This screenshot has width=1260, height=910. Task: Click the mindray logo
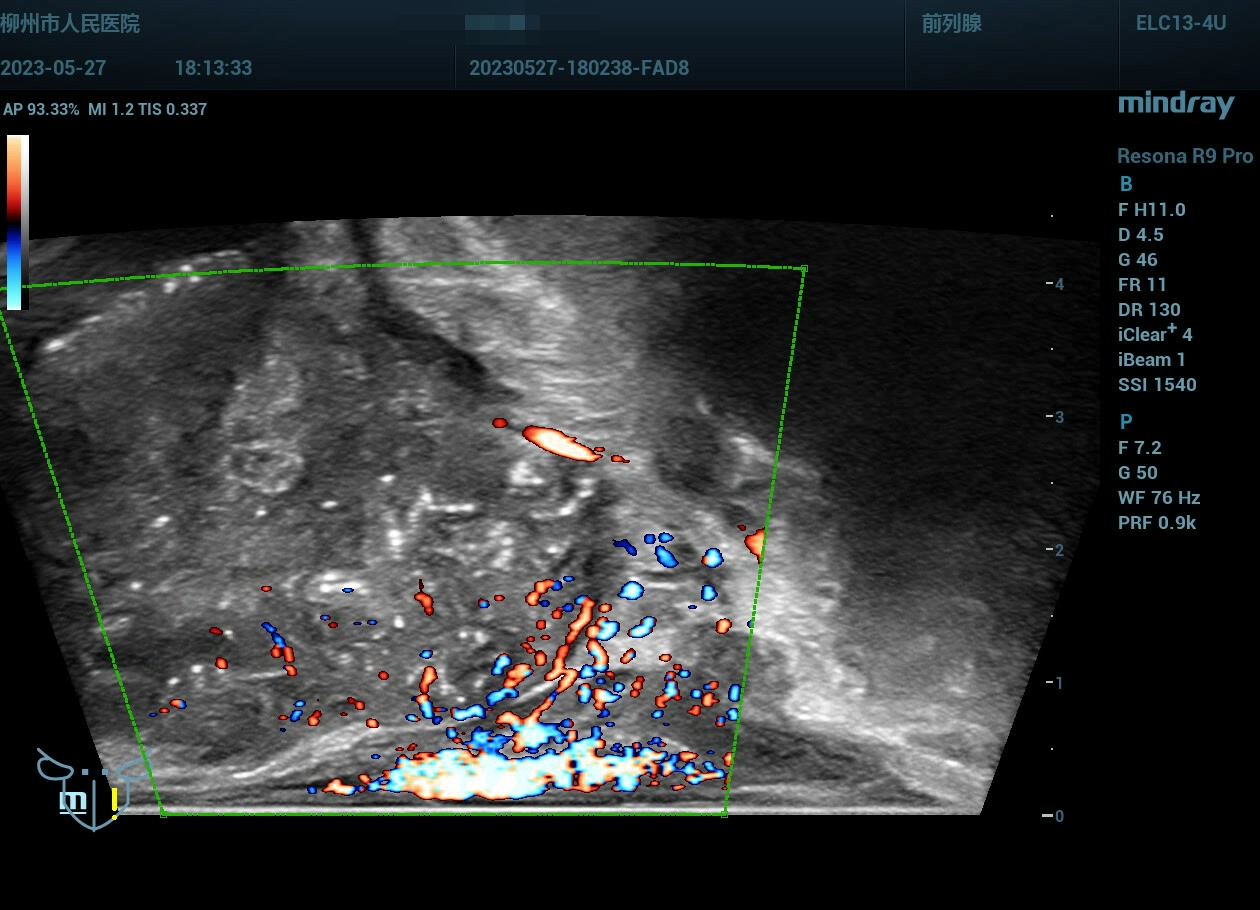tap(1175, 104)
